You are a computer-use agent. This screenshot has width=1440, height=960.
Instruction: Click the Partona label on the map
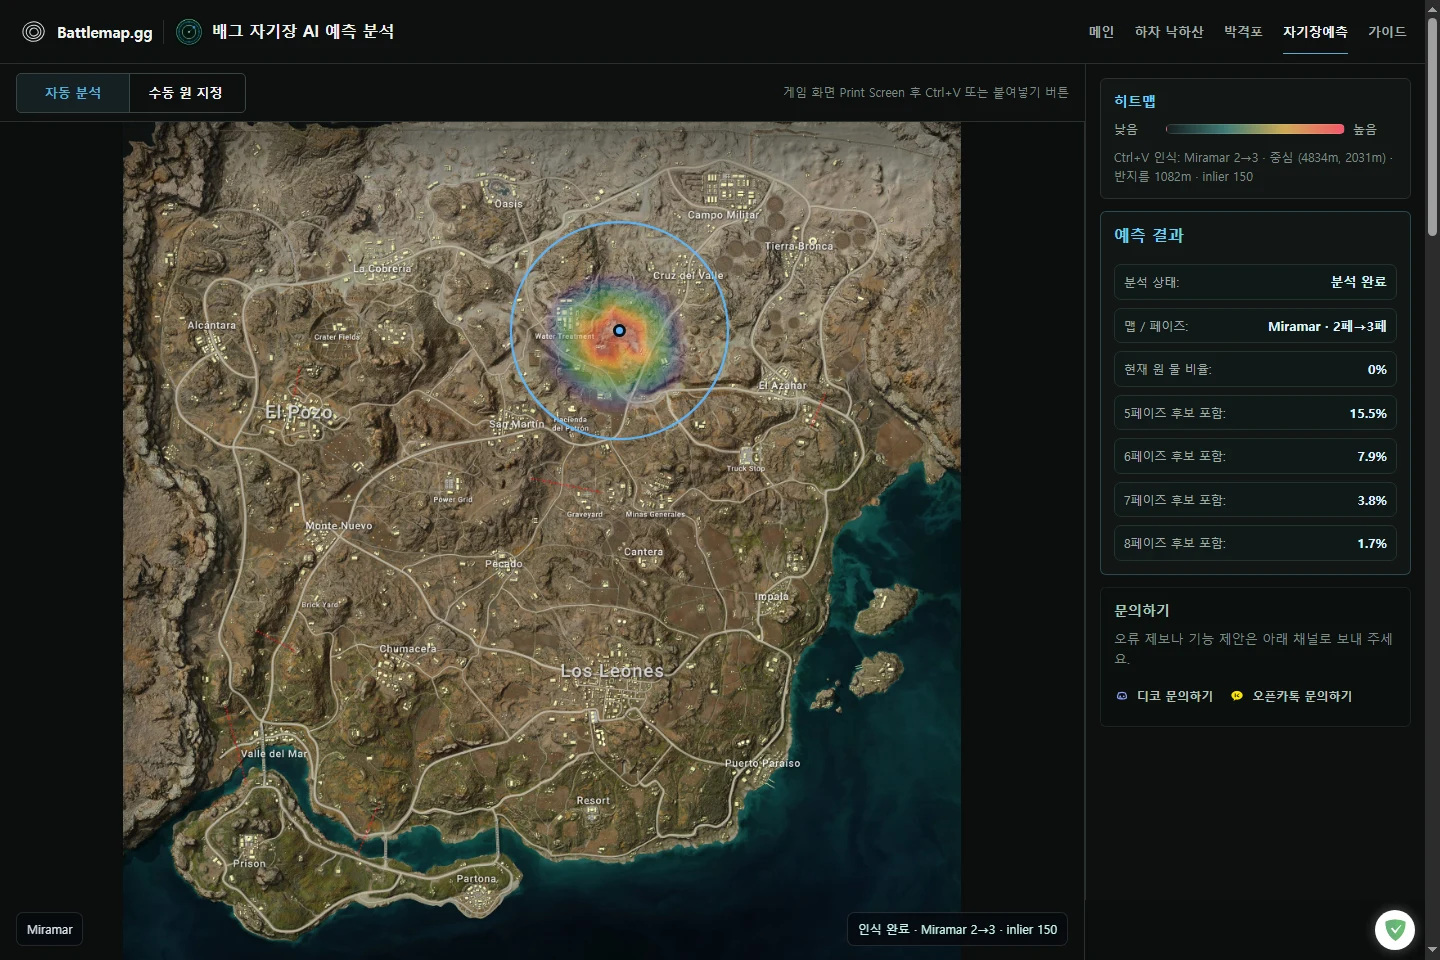coord(477,879)
